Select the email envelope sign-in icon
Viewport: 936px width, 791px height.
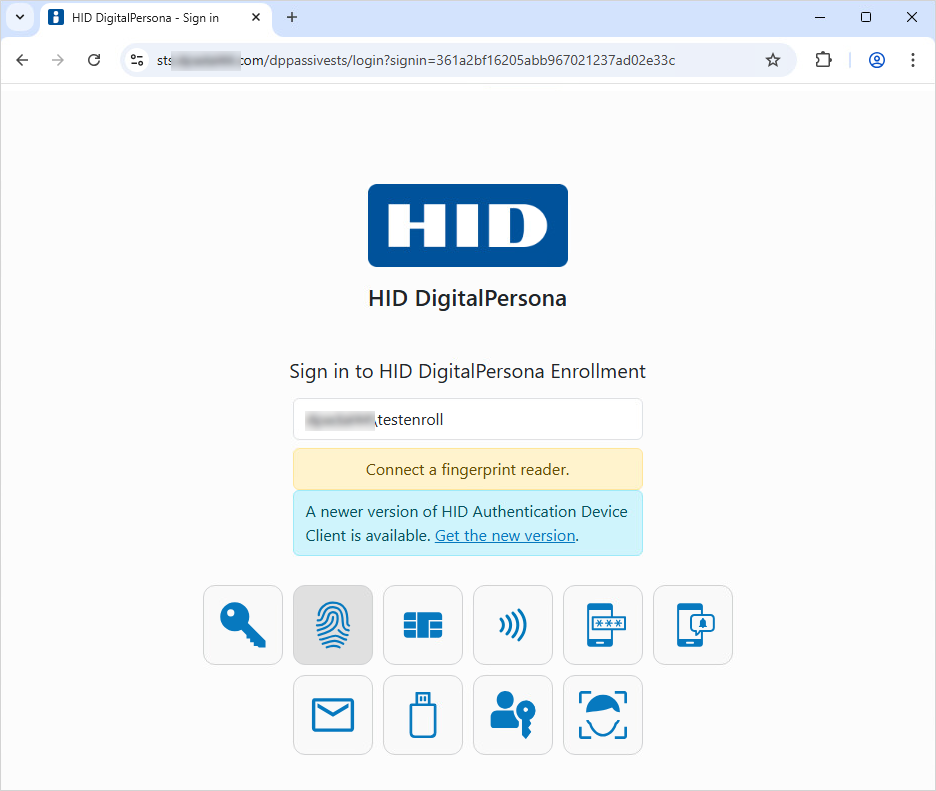333,715
